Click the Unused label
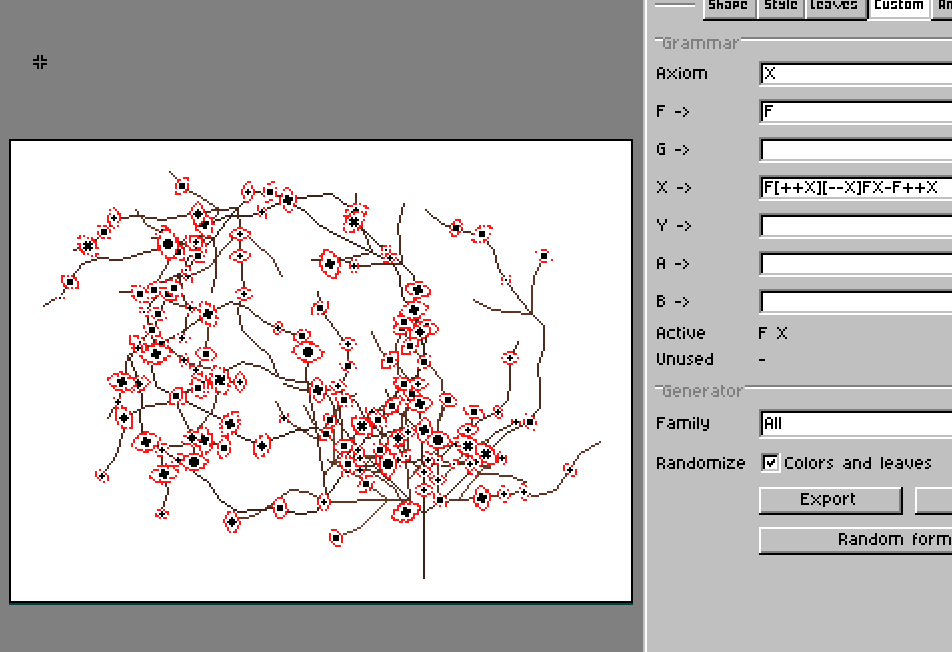 click(684, 359)
